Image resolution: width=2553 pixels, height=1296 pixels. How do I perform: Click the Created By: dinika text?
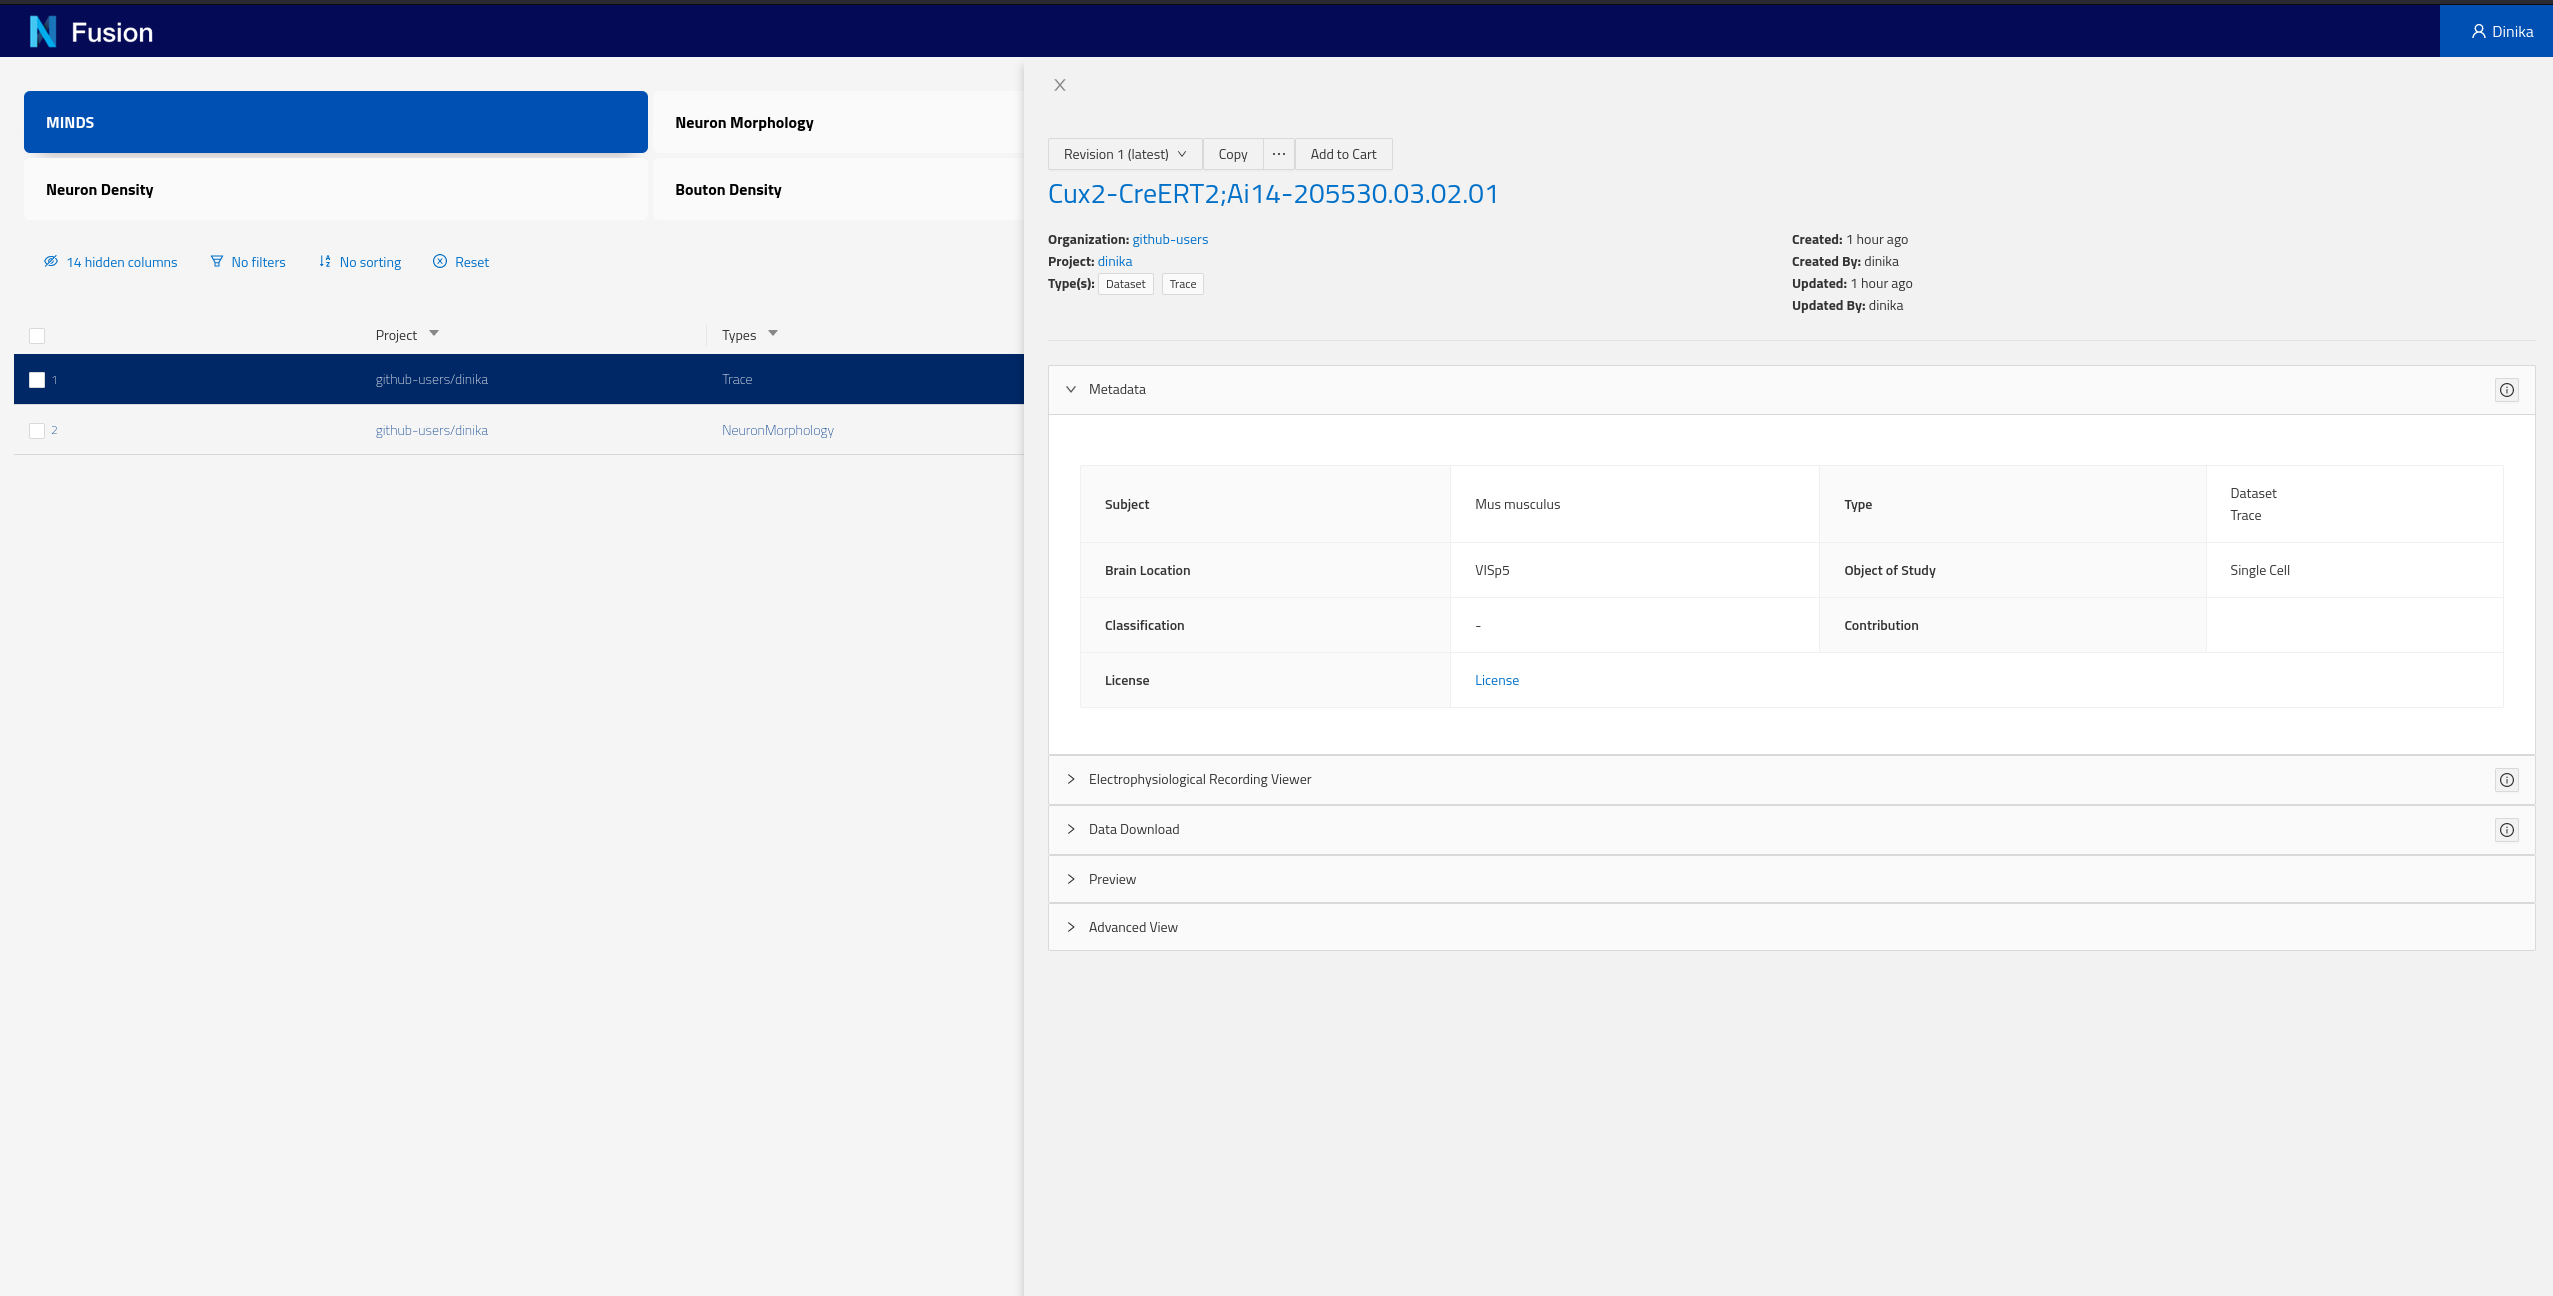coord(1845,261)
